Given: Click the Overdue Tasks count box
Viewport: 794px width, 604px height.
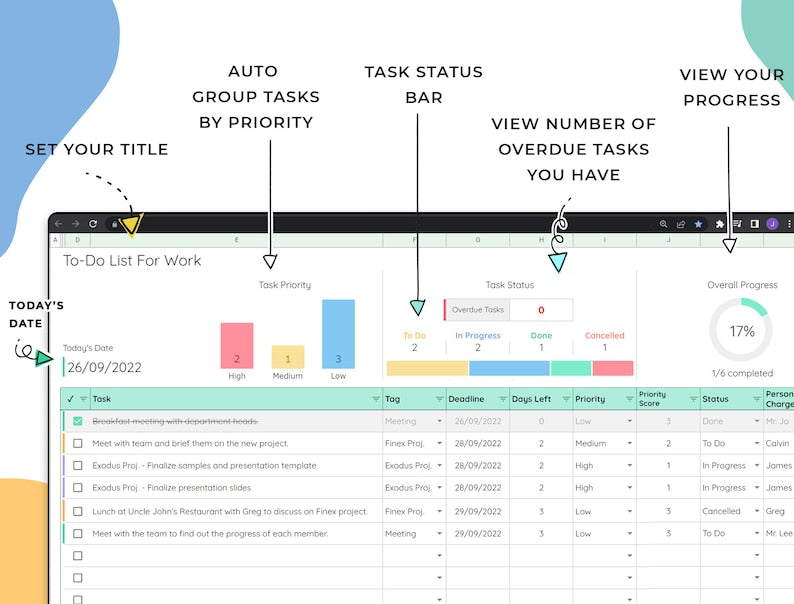Looking at the screenshot, I should (541, 310).
